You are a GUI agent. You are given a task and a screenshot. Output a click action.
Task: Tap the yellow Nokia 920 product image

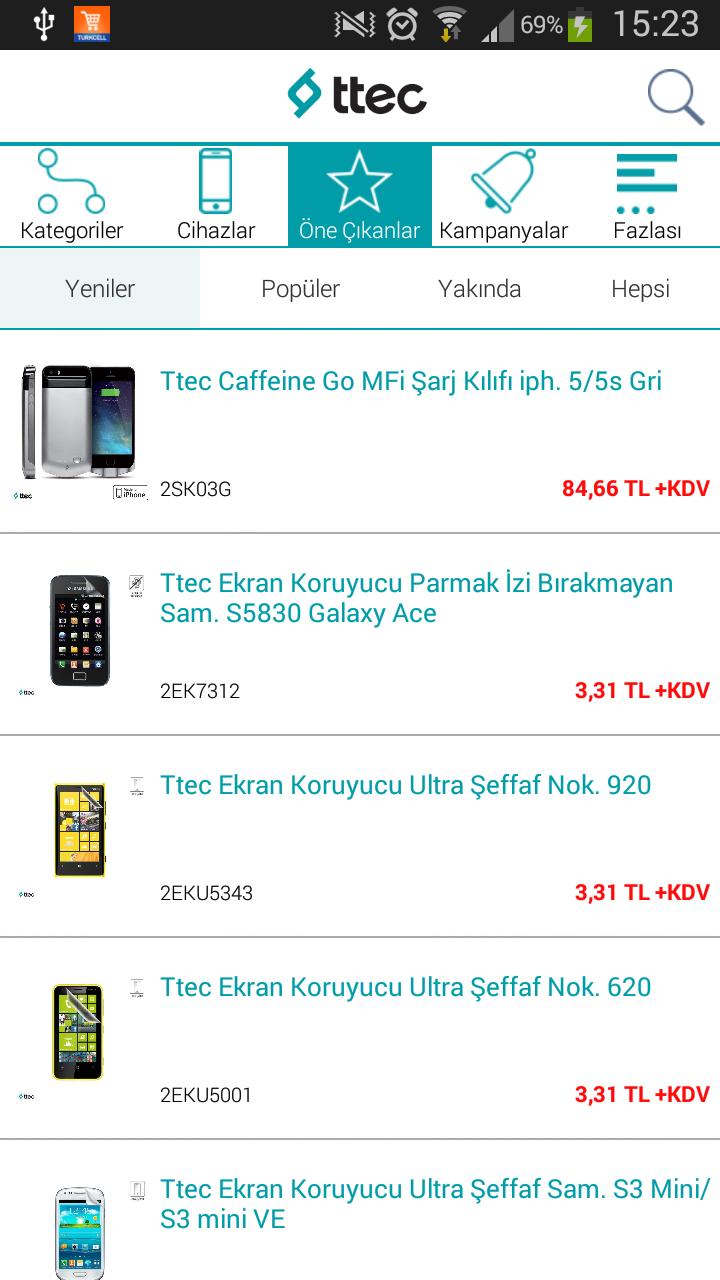pyautogui.click(x=80, y=829)
